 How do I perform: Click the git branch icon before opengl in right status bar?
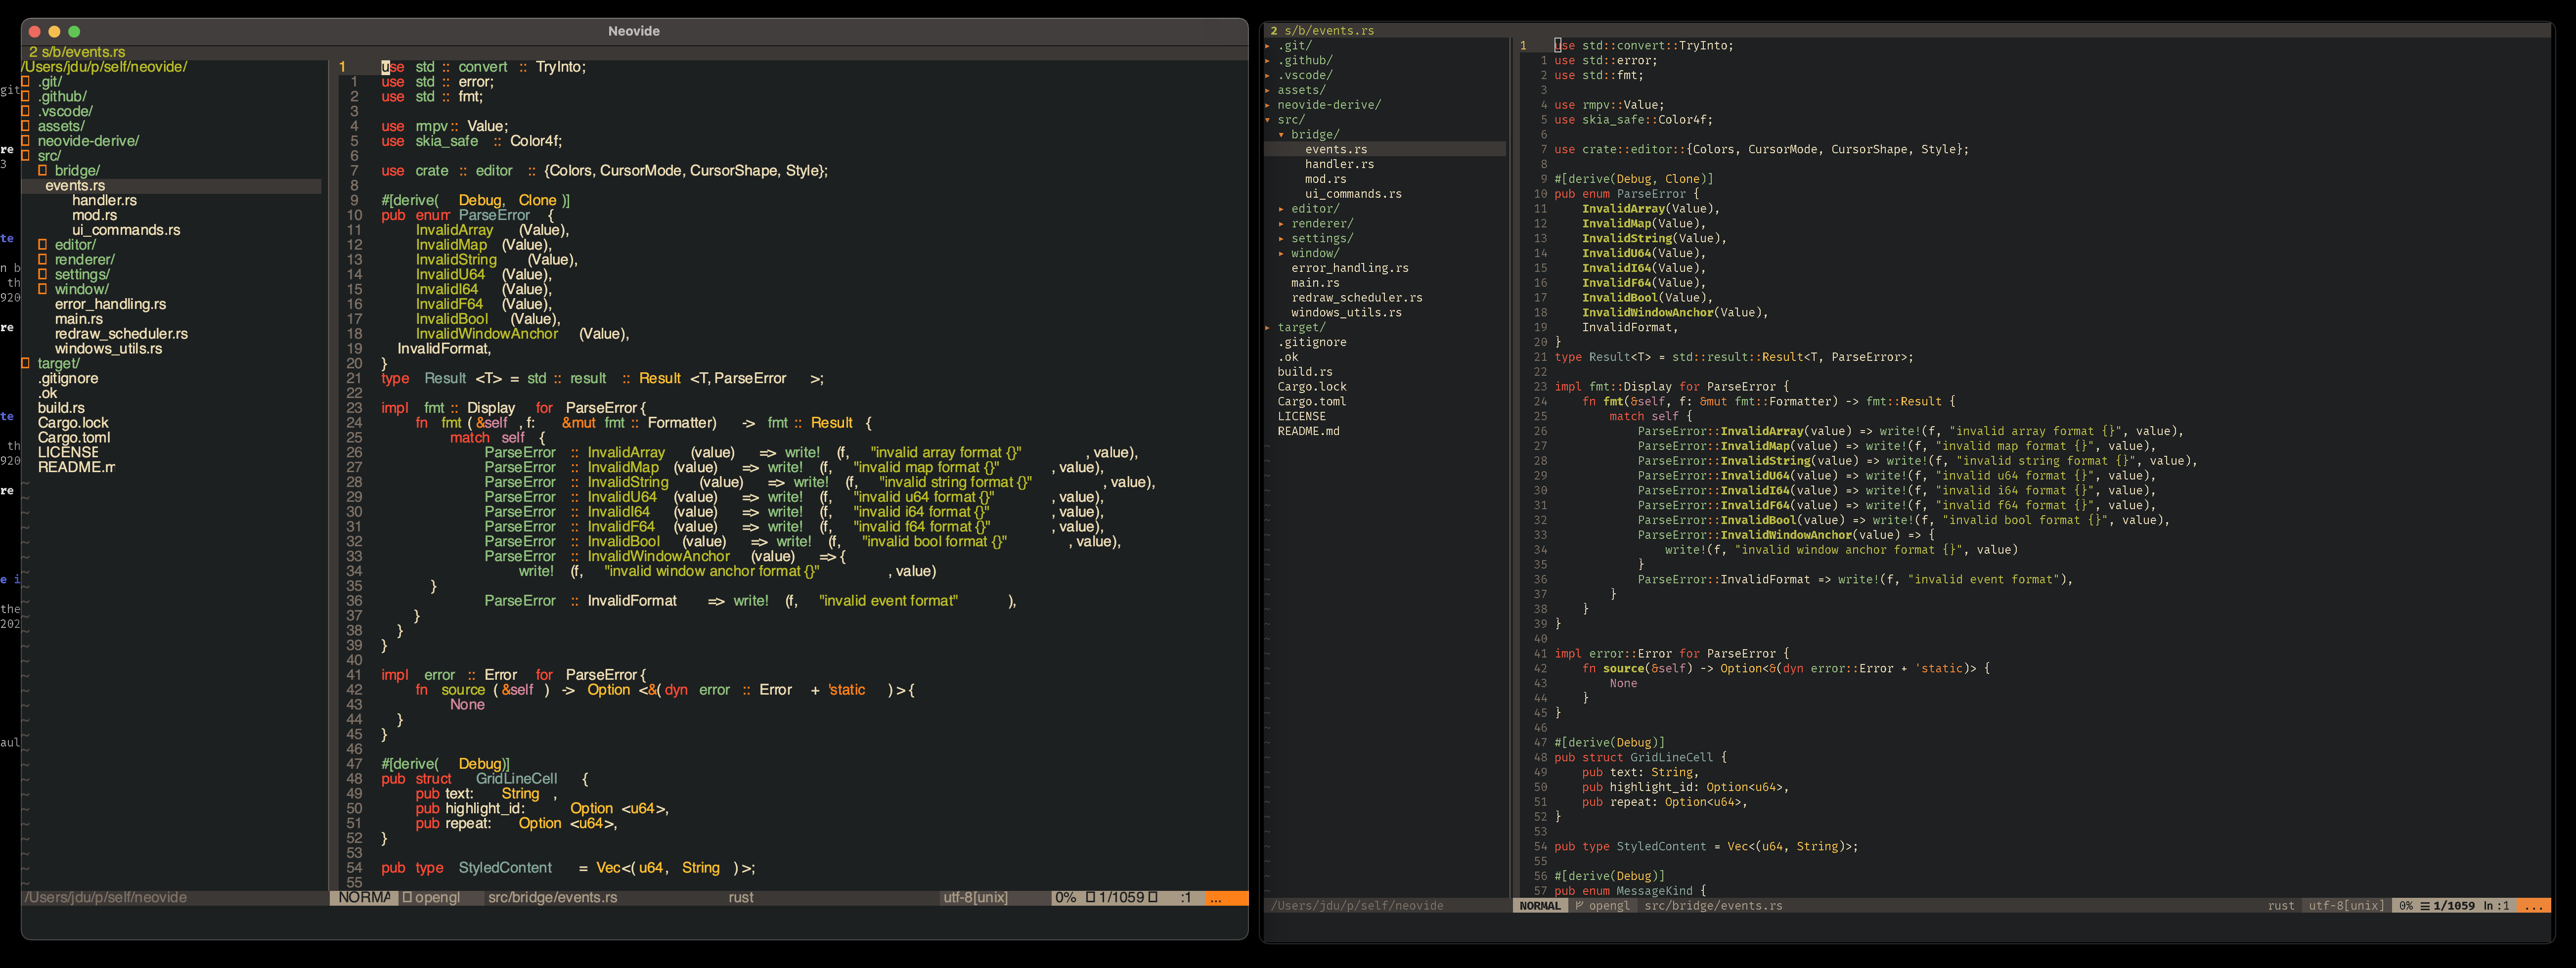coord(1579,906)
